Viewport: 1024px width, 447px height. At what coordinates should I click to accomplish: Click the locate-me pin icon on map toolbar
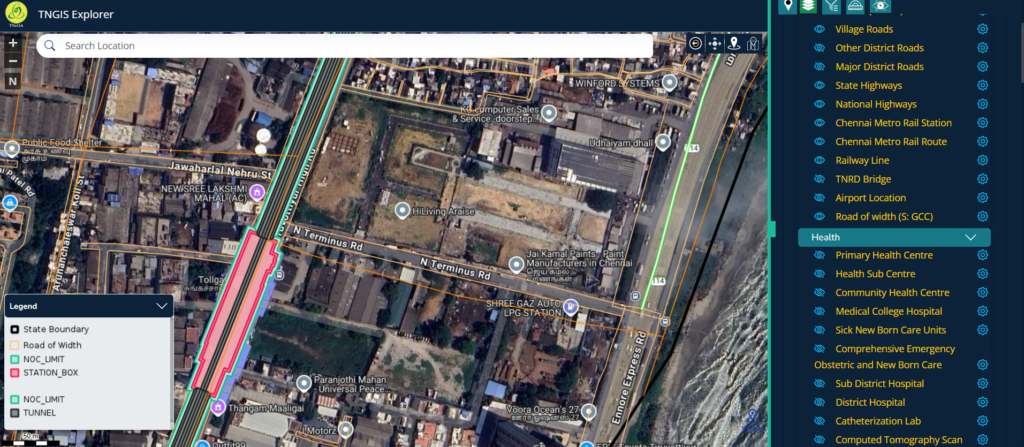734,43
